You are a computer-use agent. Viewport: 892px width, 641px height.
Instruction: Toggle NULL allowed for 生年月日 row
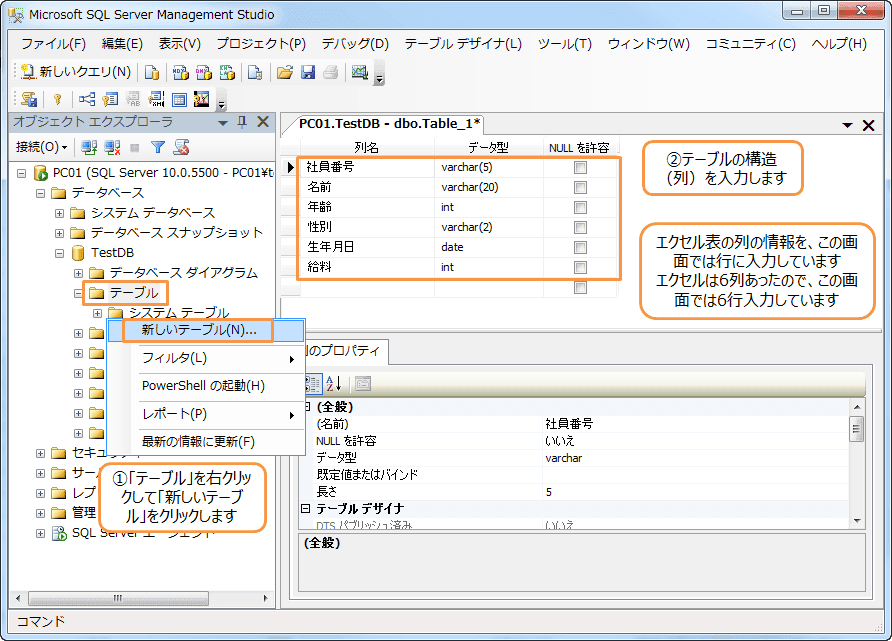pos(580,247)
